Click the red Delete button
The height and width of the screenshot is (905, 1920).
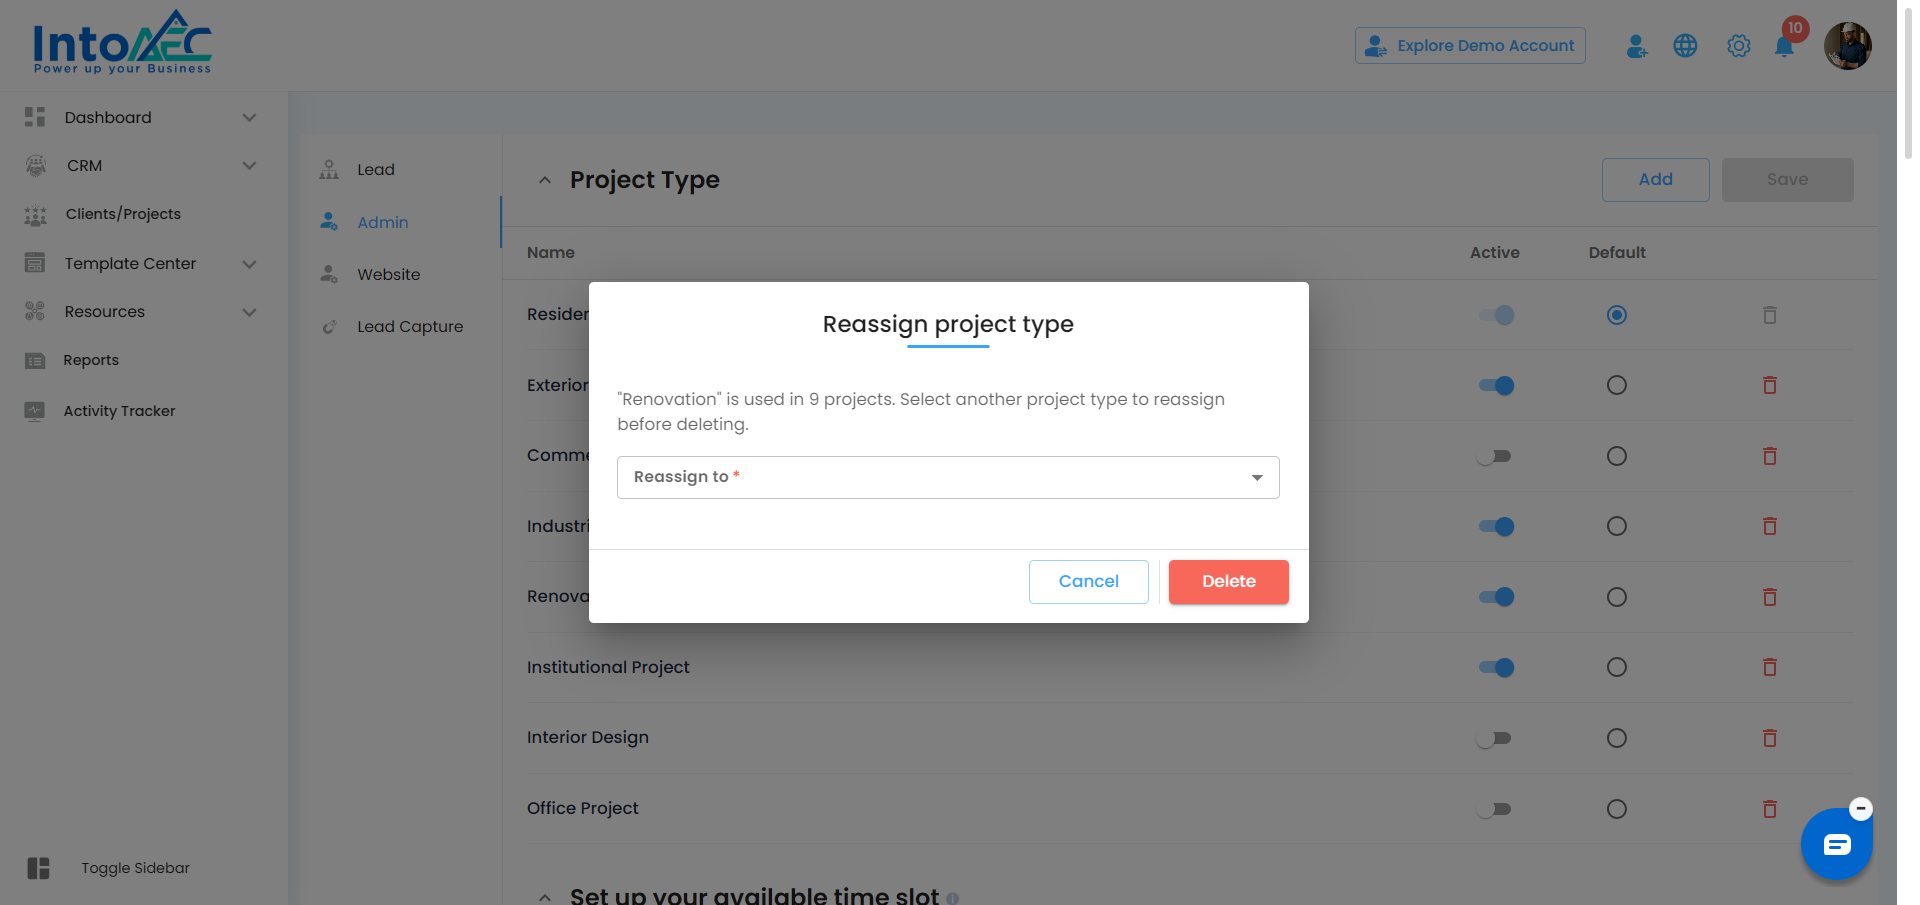[1228, 582]
